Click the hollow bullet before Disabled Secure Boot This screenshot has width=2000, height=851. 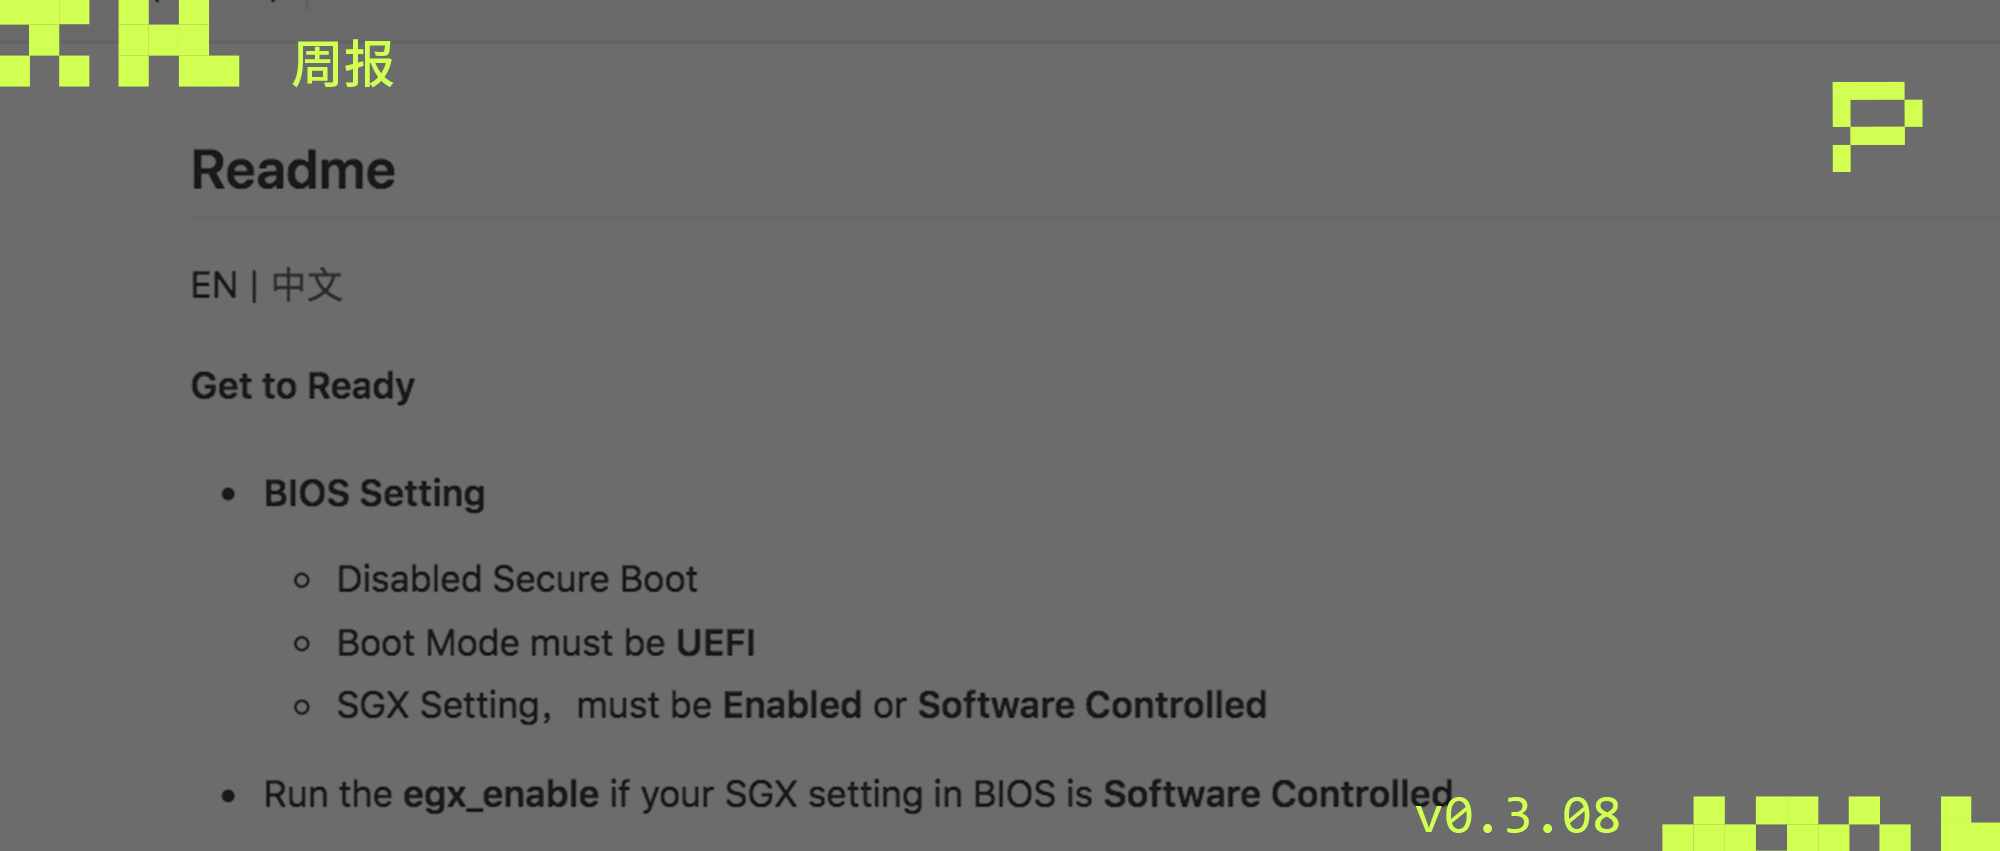[302, 581]
